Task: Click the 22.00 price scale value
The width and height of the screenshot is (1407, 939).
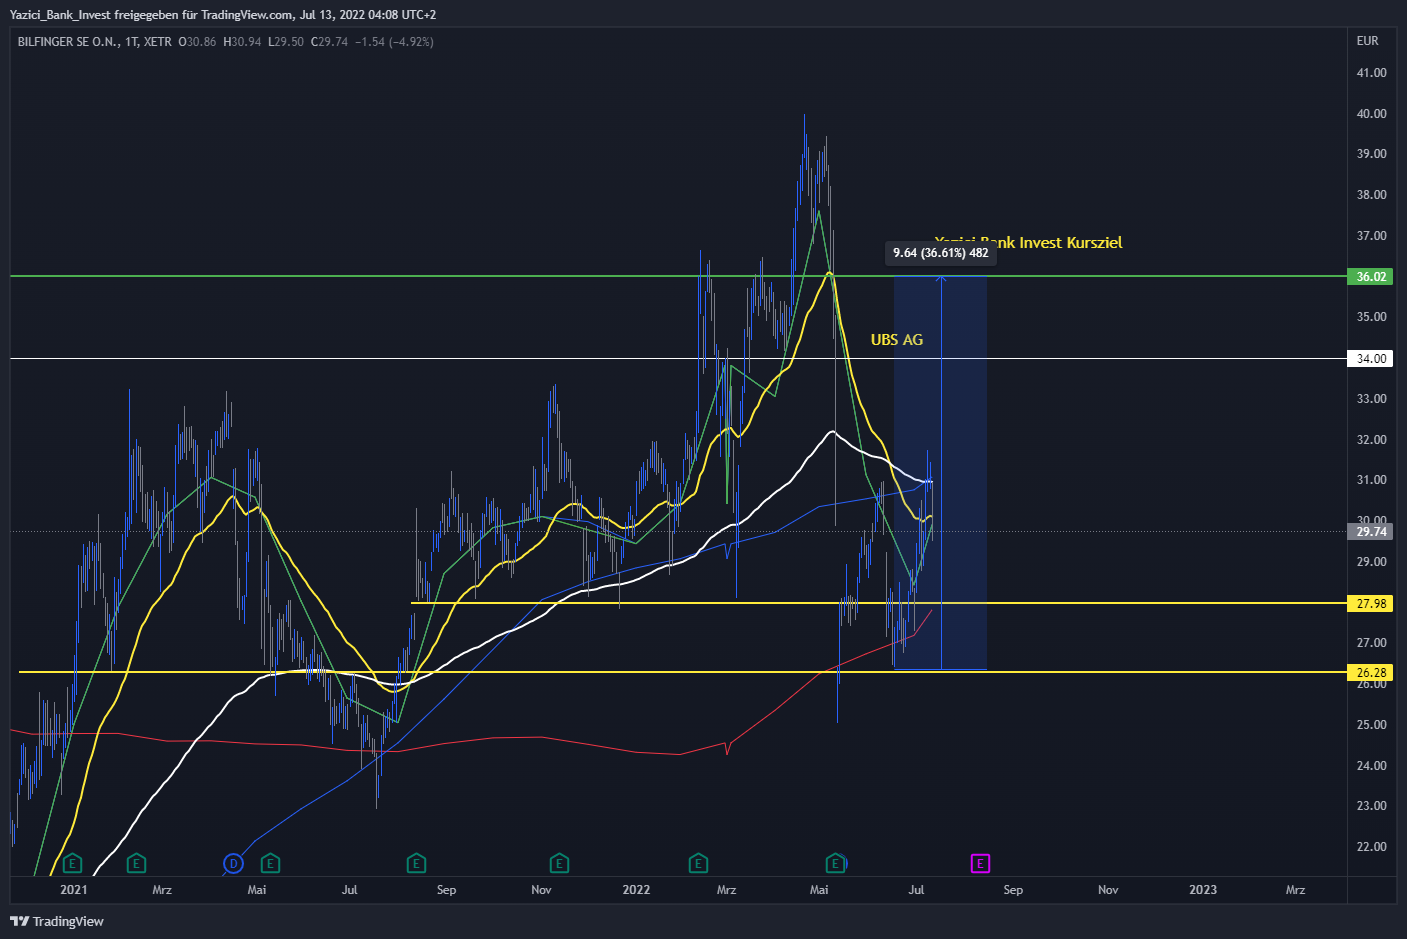Action: click(1371, 847)
